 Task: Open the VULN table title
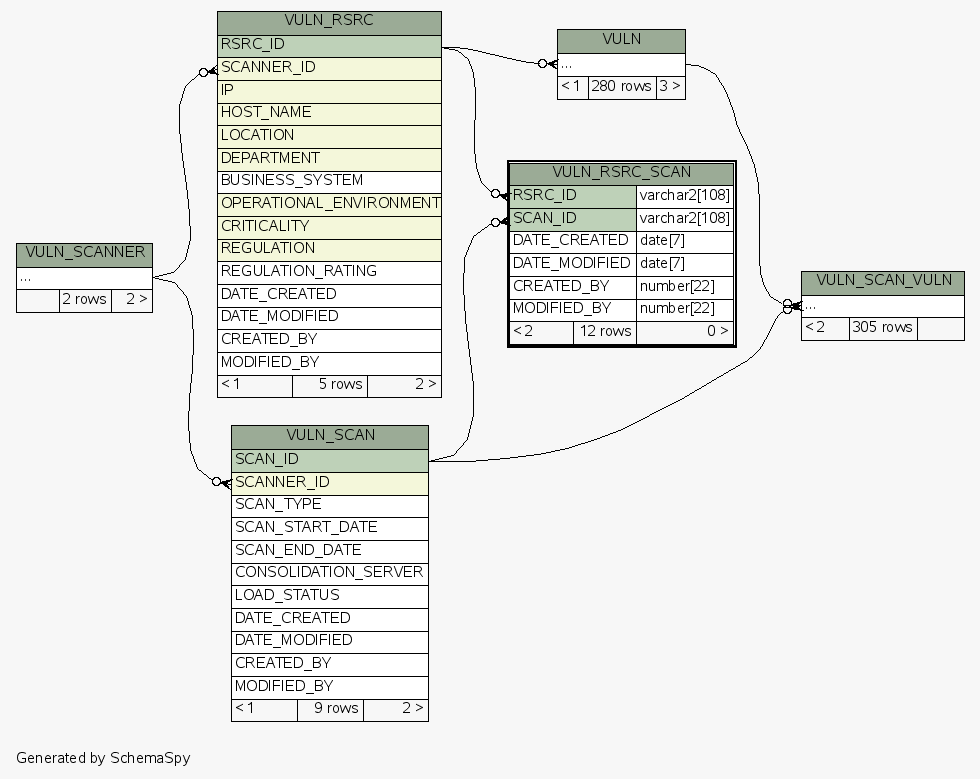click(621, 40)
